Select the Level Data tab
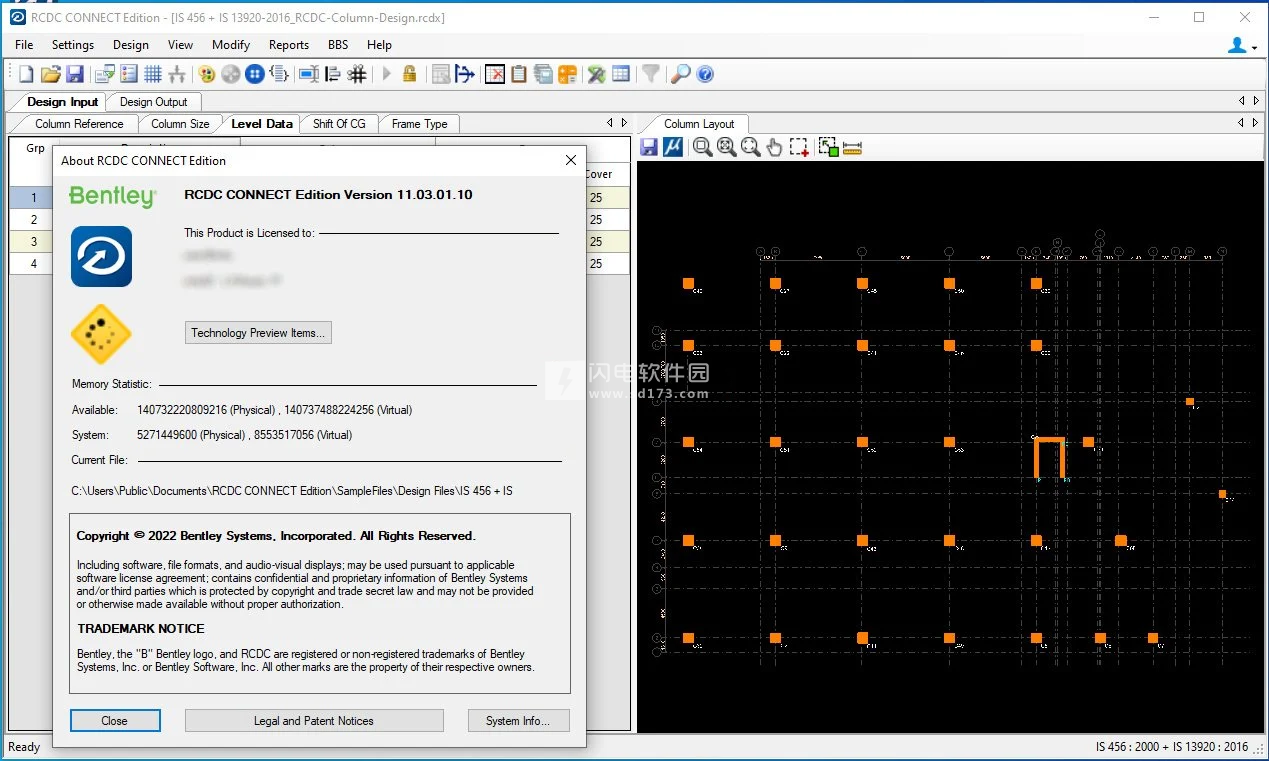This screenshot has height=761, width=1269. pyautogui.click(x=261, y=124)
